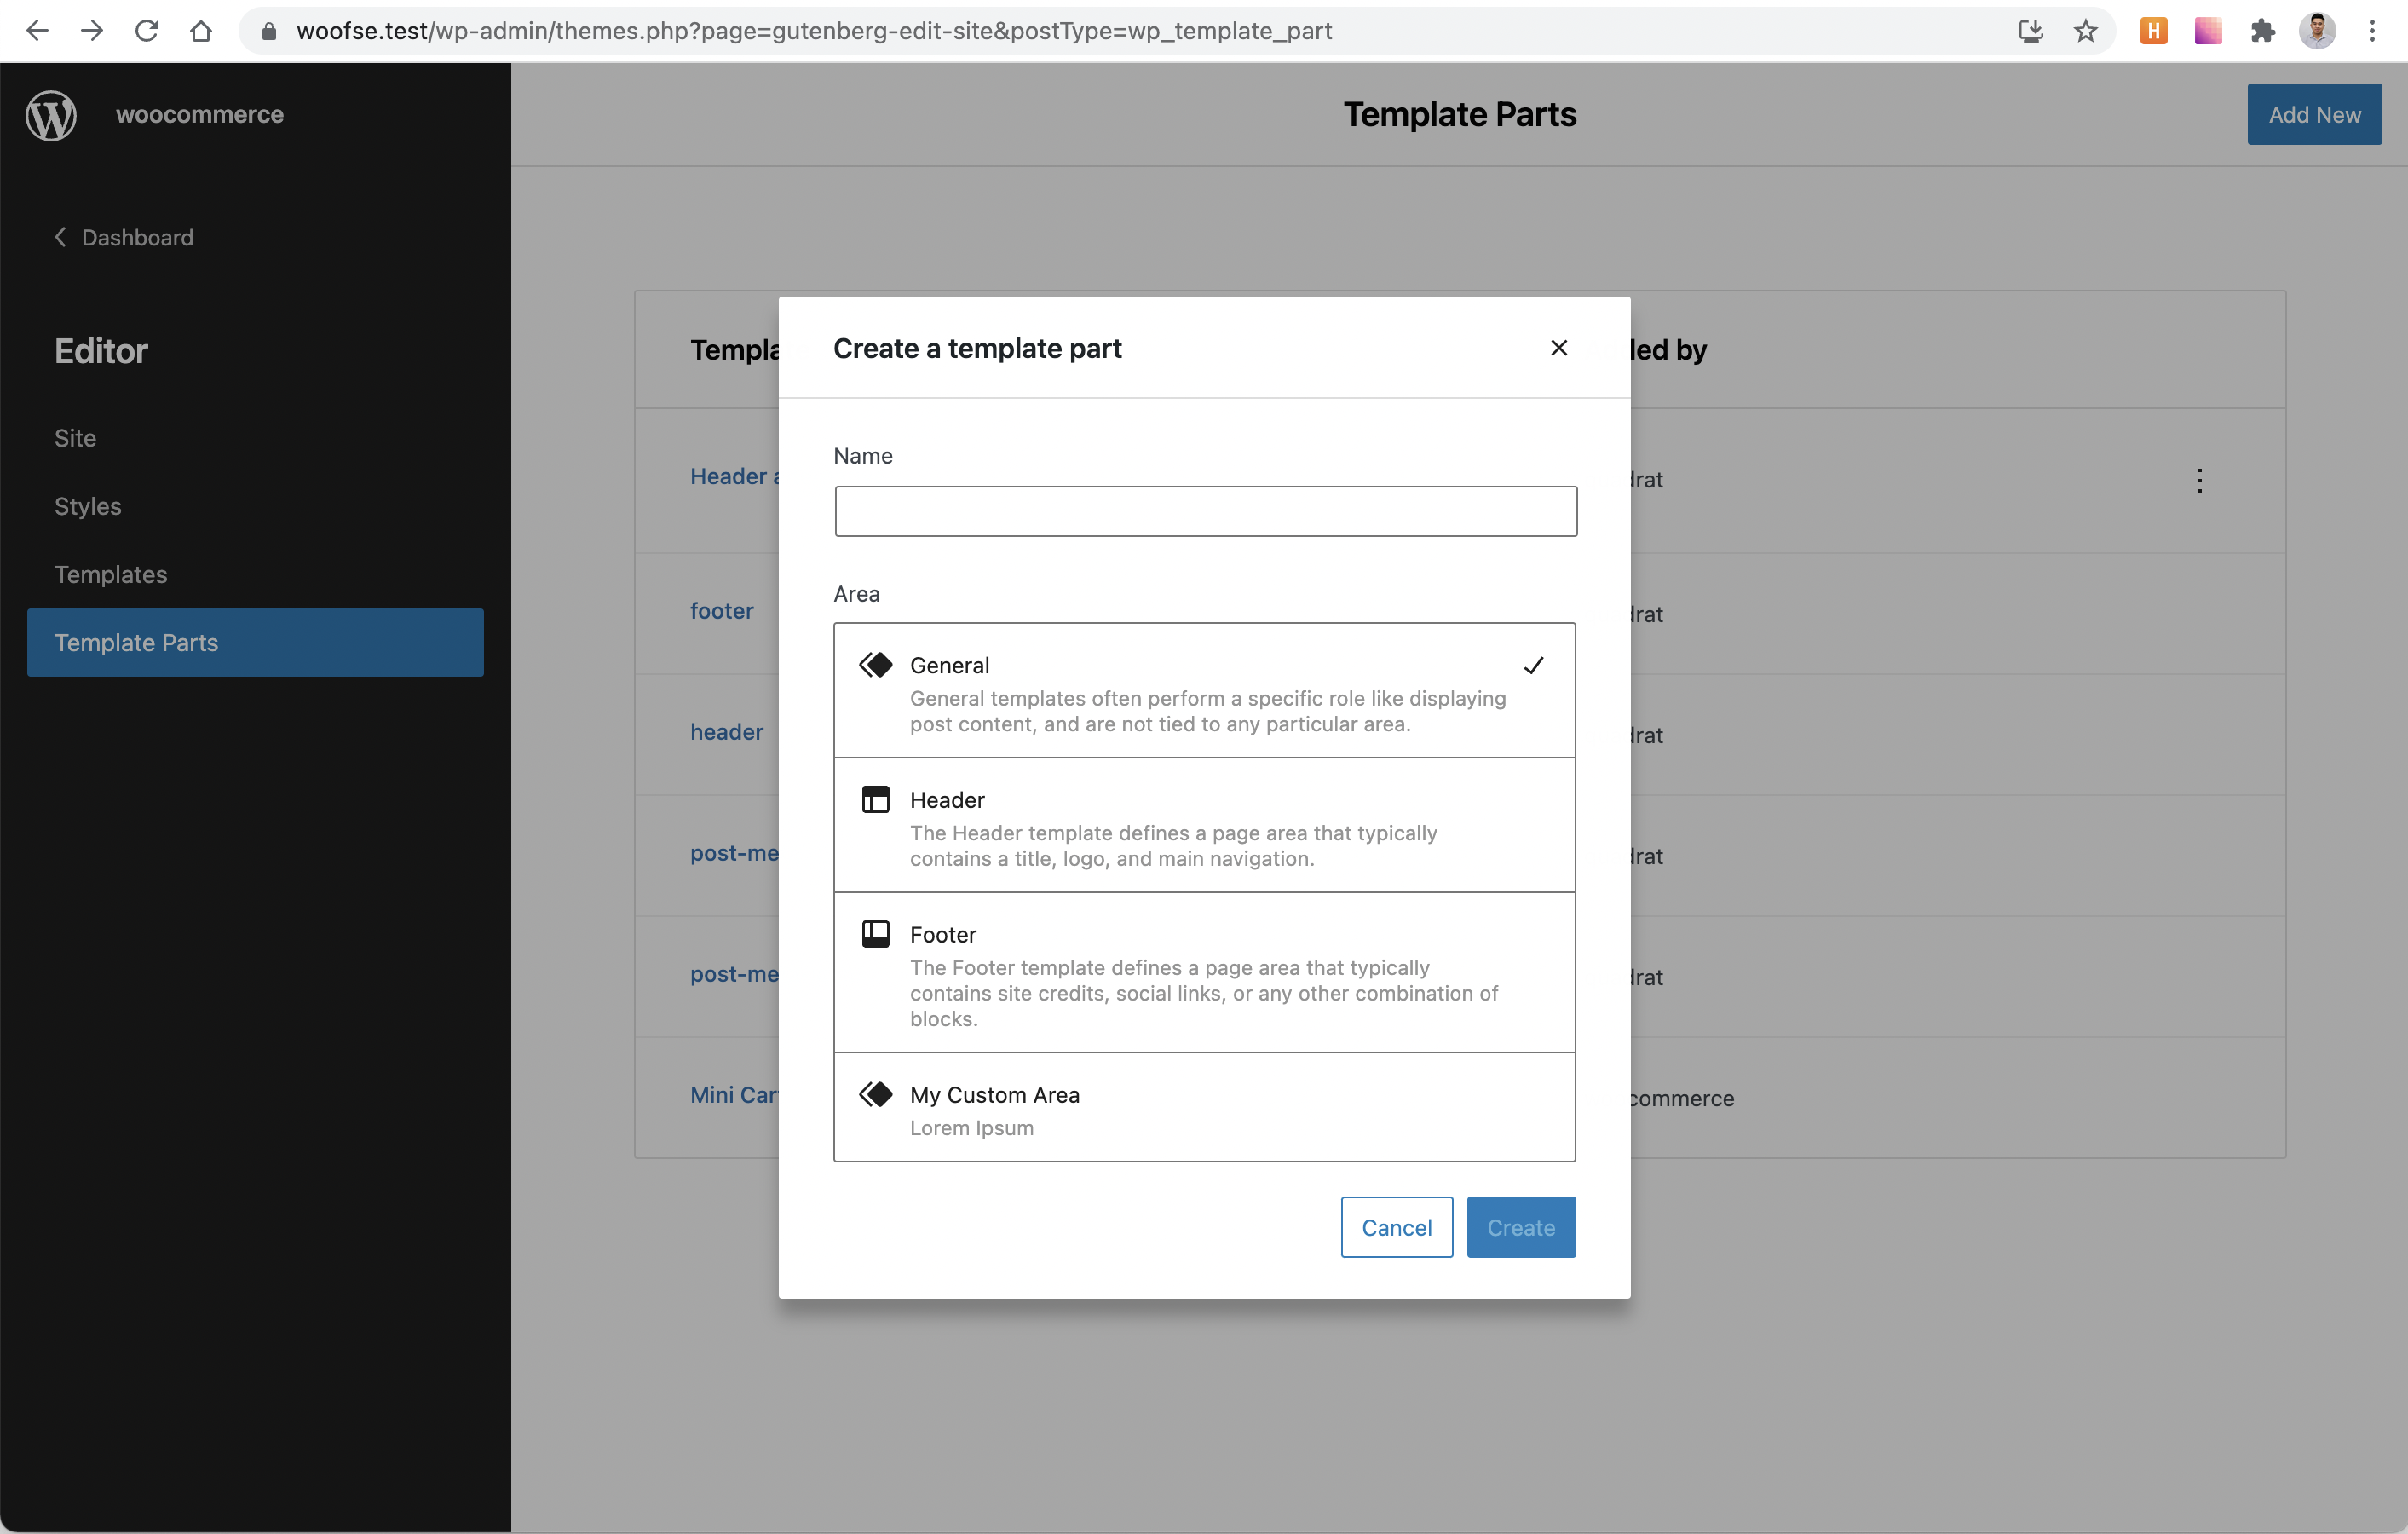This screenshot has height=1534, width=2408.
Task: Click the browser home icon
Action: 201,31
